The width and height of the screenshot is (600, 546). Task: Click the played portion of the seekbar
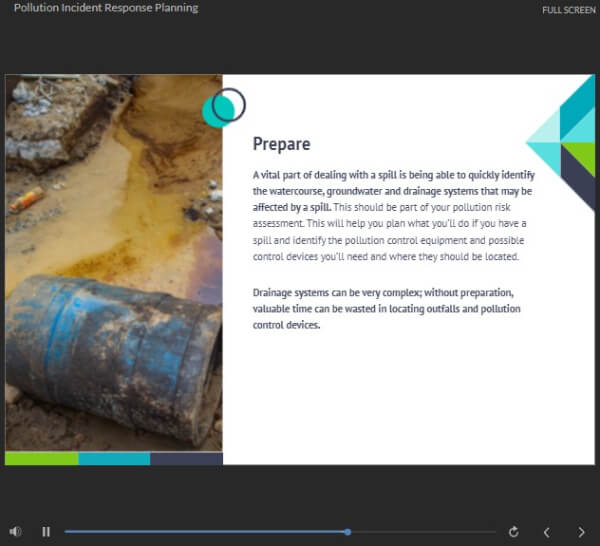click(x=200, y=532)
